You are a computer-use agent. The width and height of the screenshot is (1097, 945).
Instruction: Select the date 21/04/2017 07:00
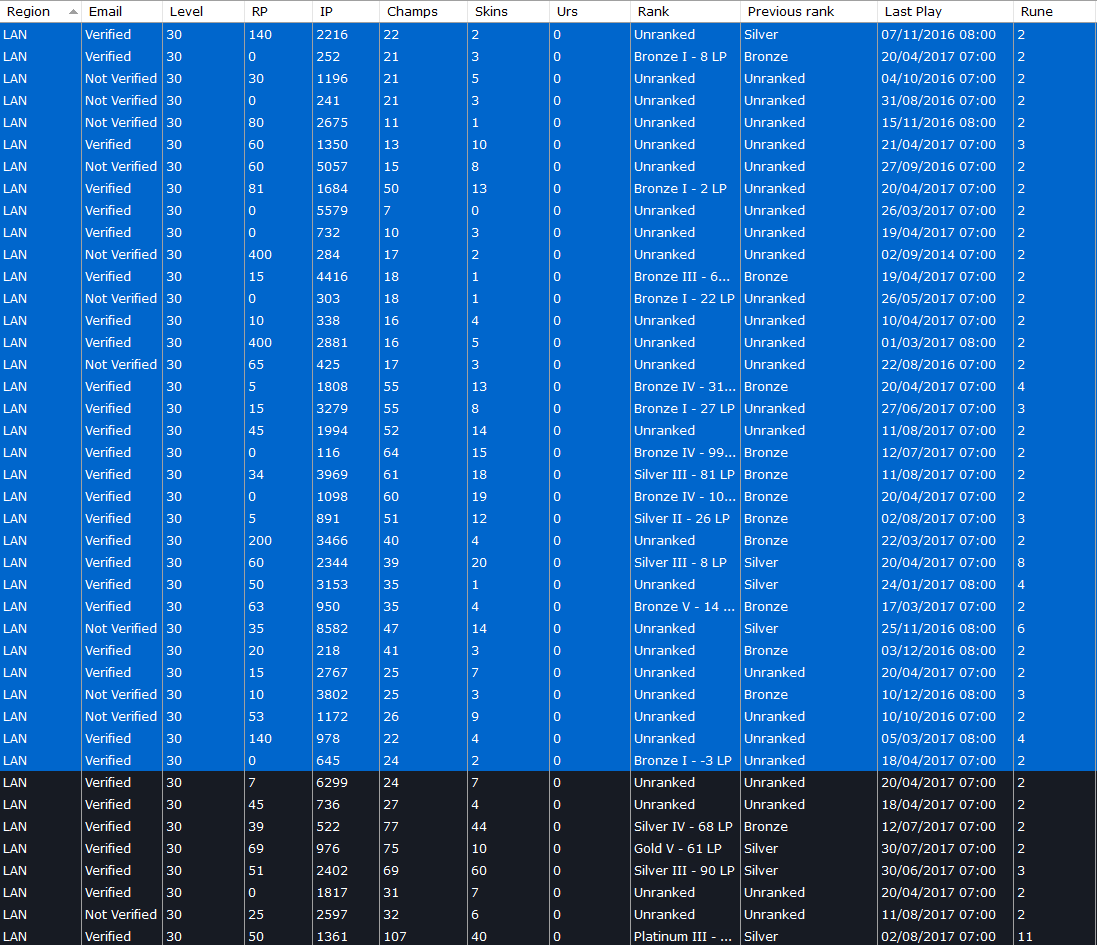(938, 145)
